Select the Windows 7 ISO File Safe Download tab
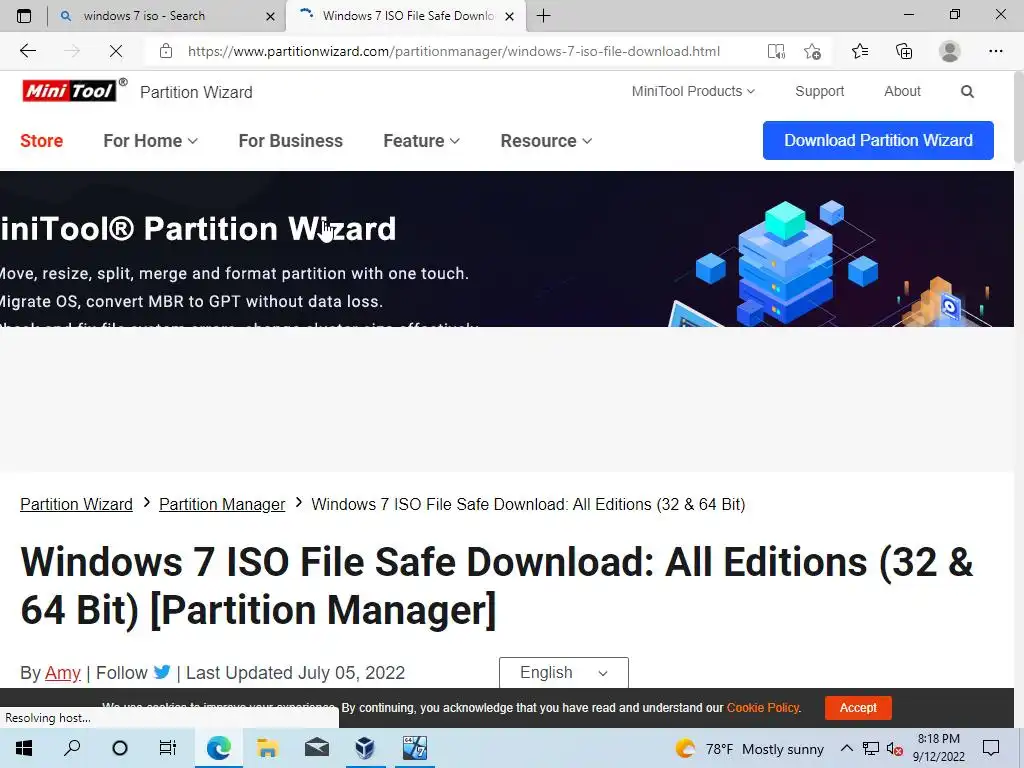 (406, 16)
